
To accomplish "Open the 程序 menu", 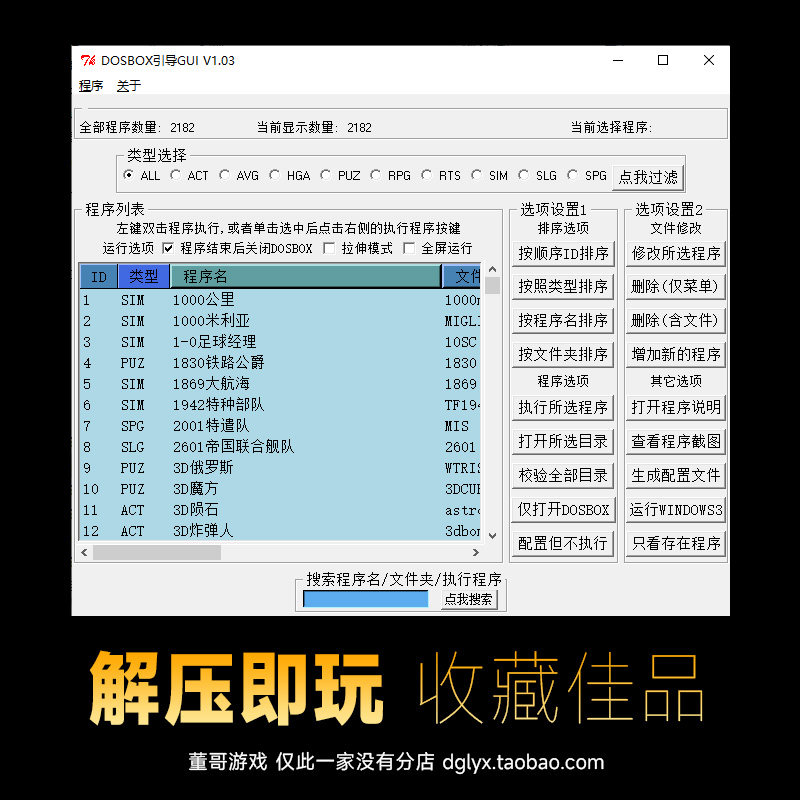I will click(x=91, y=86).
